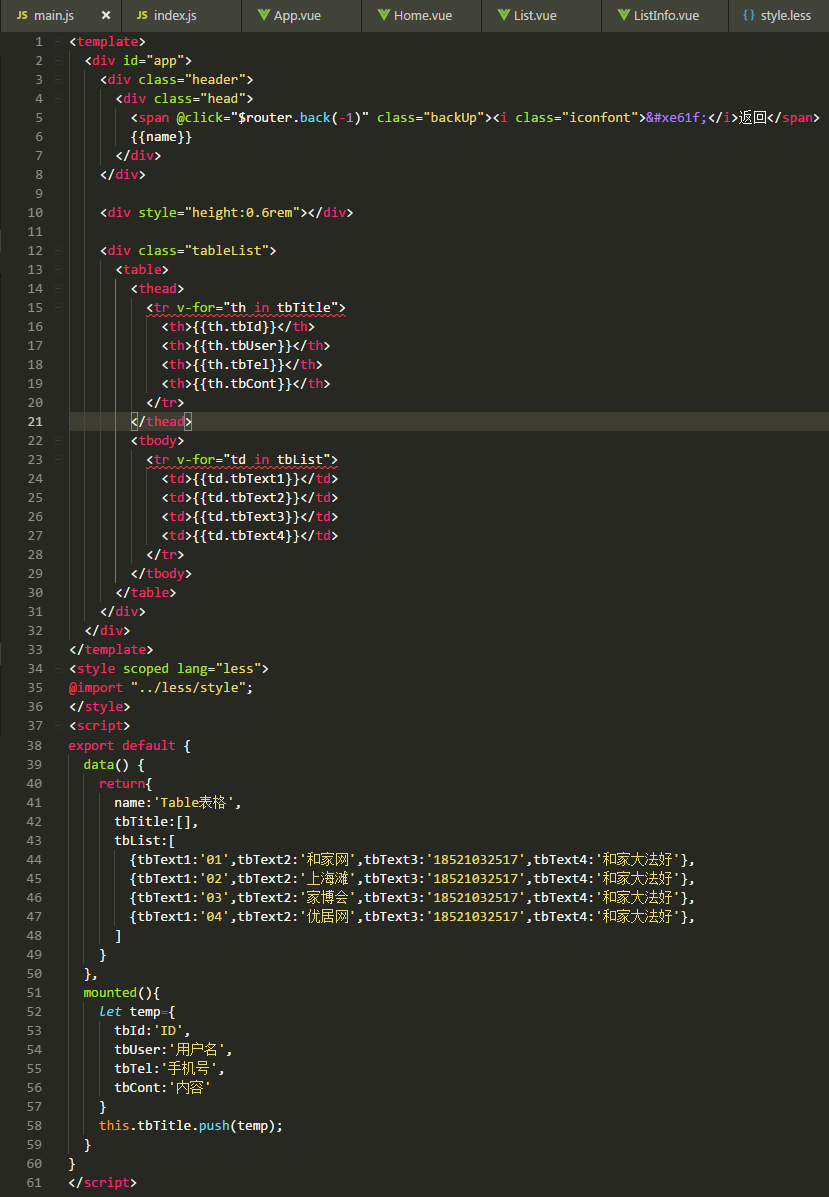The width and height of the screenshot is (829, 1197).
Task: Collapse the thead block on line 14
Action: click(x=58, y=289)
